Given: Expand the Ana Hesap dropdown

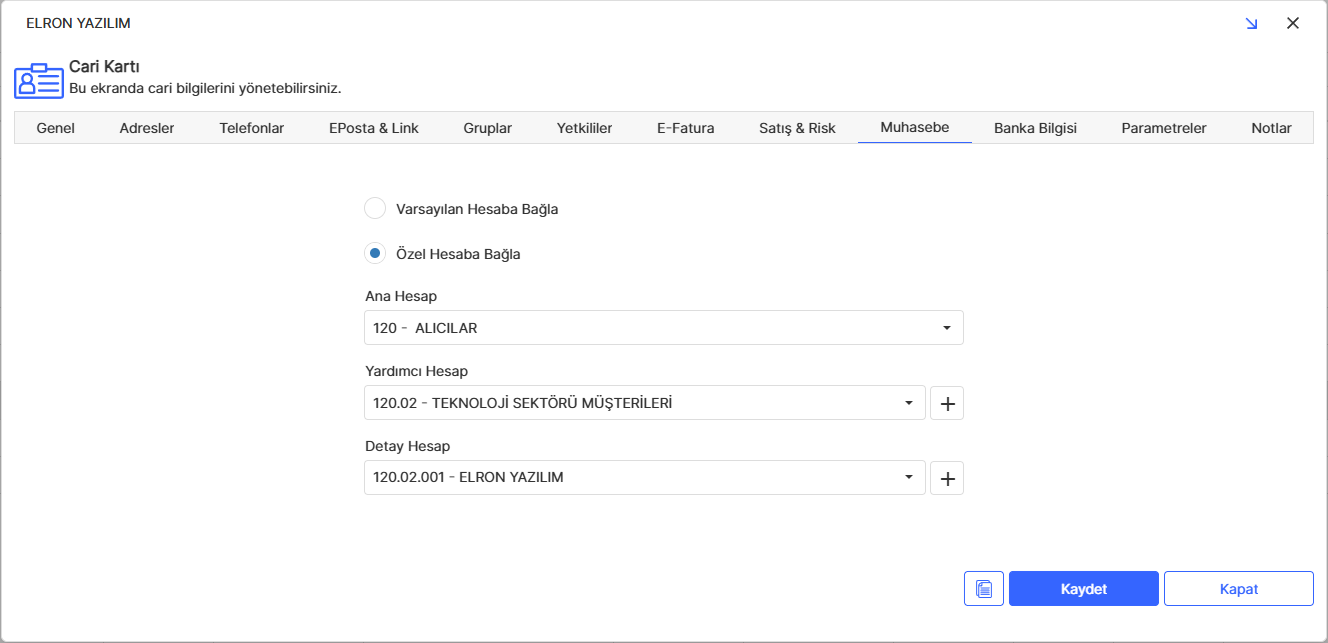Looking at the screenshot, I should point(946,328).
